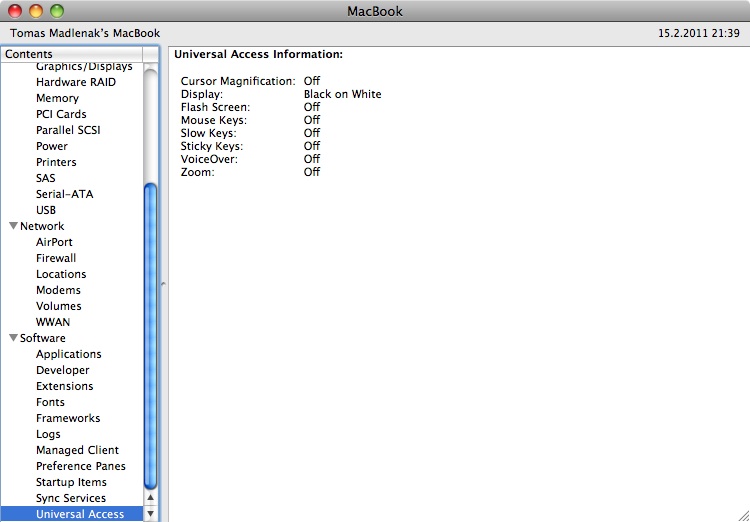Select Memory in the sidebar

click(57, 98)
